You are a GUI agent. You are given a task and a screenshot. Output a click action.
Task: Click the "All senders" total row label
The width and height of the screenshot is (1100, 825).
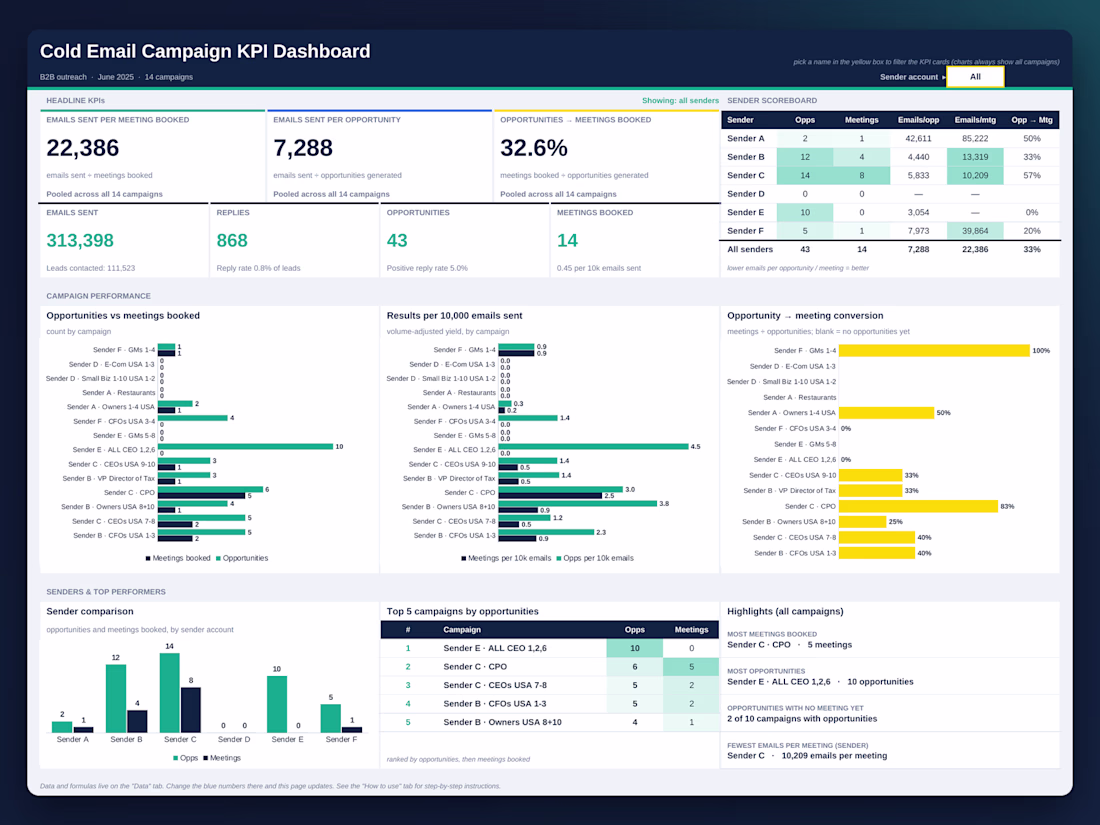click(750, 249)
